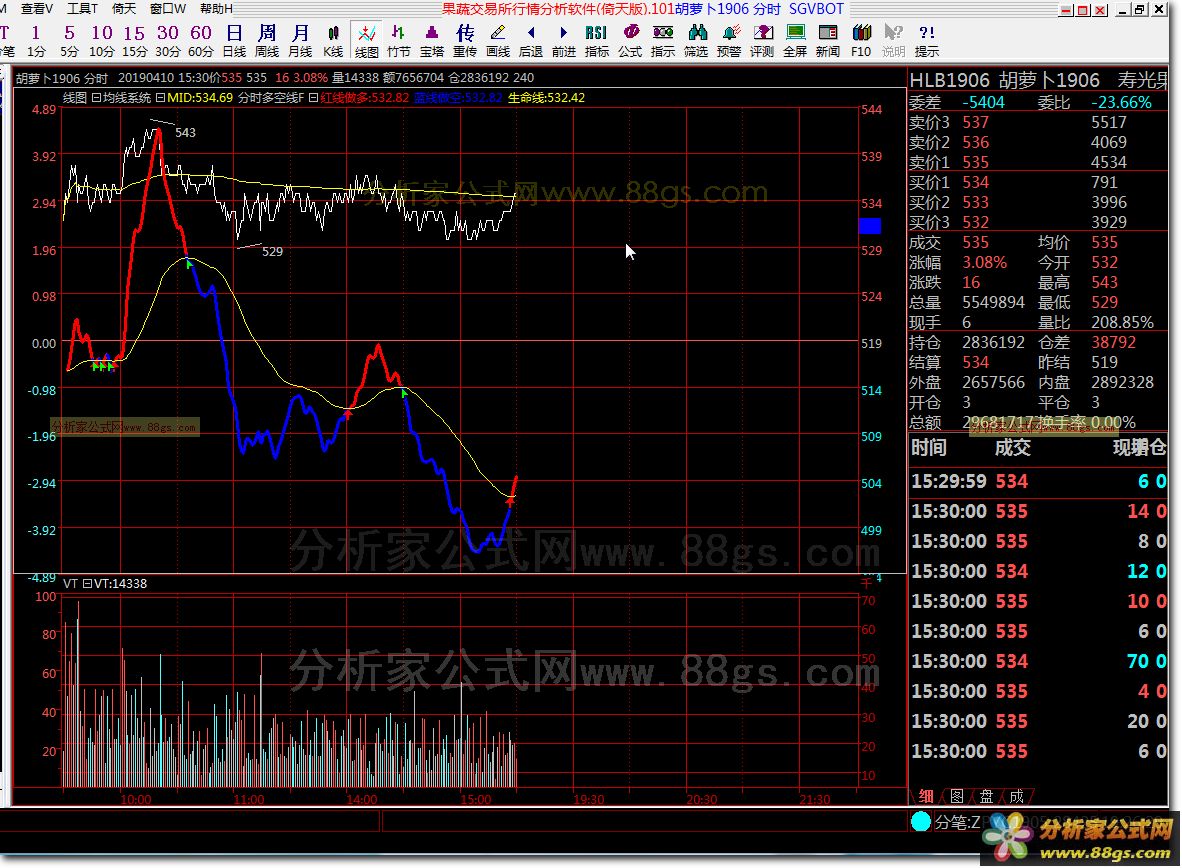Open the 帮助H menu
This screenshot has width=1182, height=868.
pyautogui.click(x=216, y=8)
